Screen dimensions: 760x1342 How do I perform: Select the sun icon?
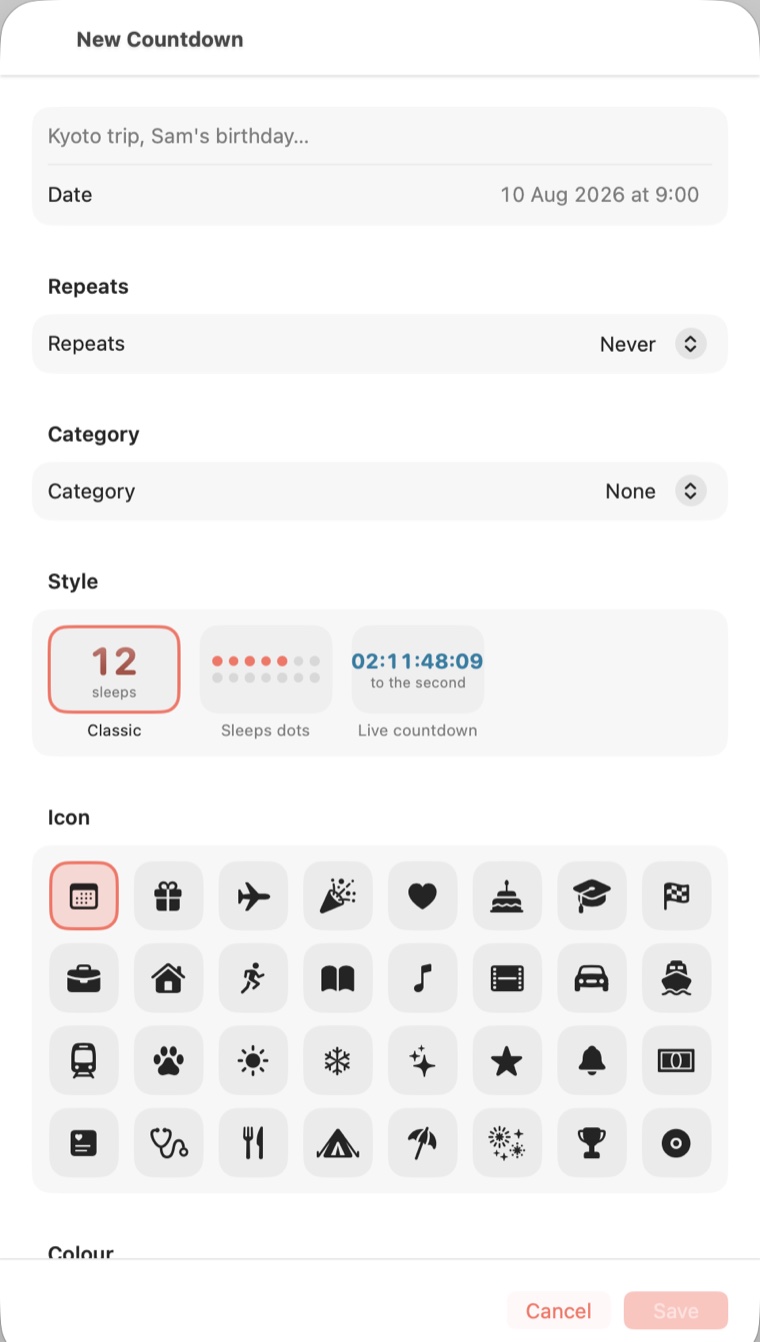click(x=253, y=1060)
